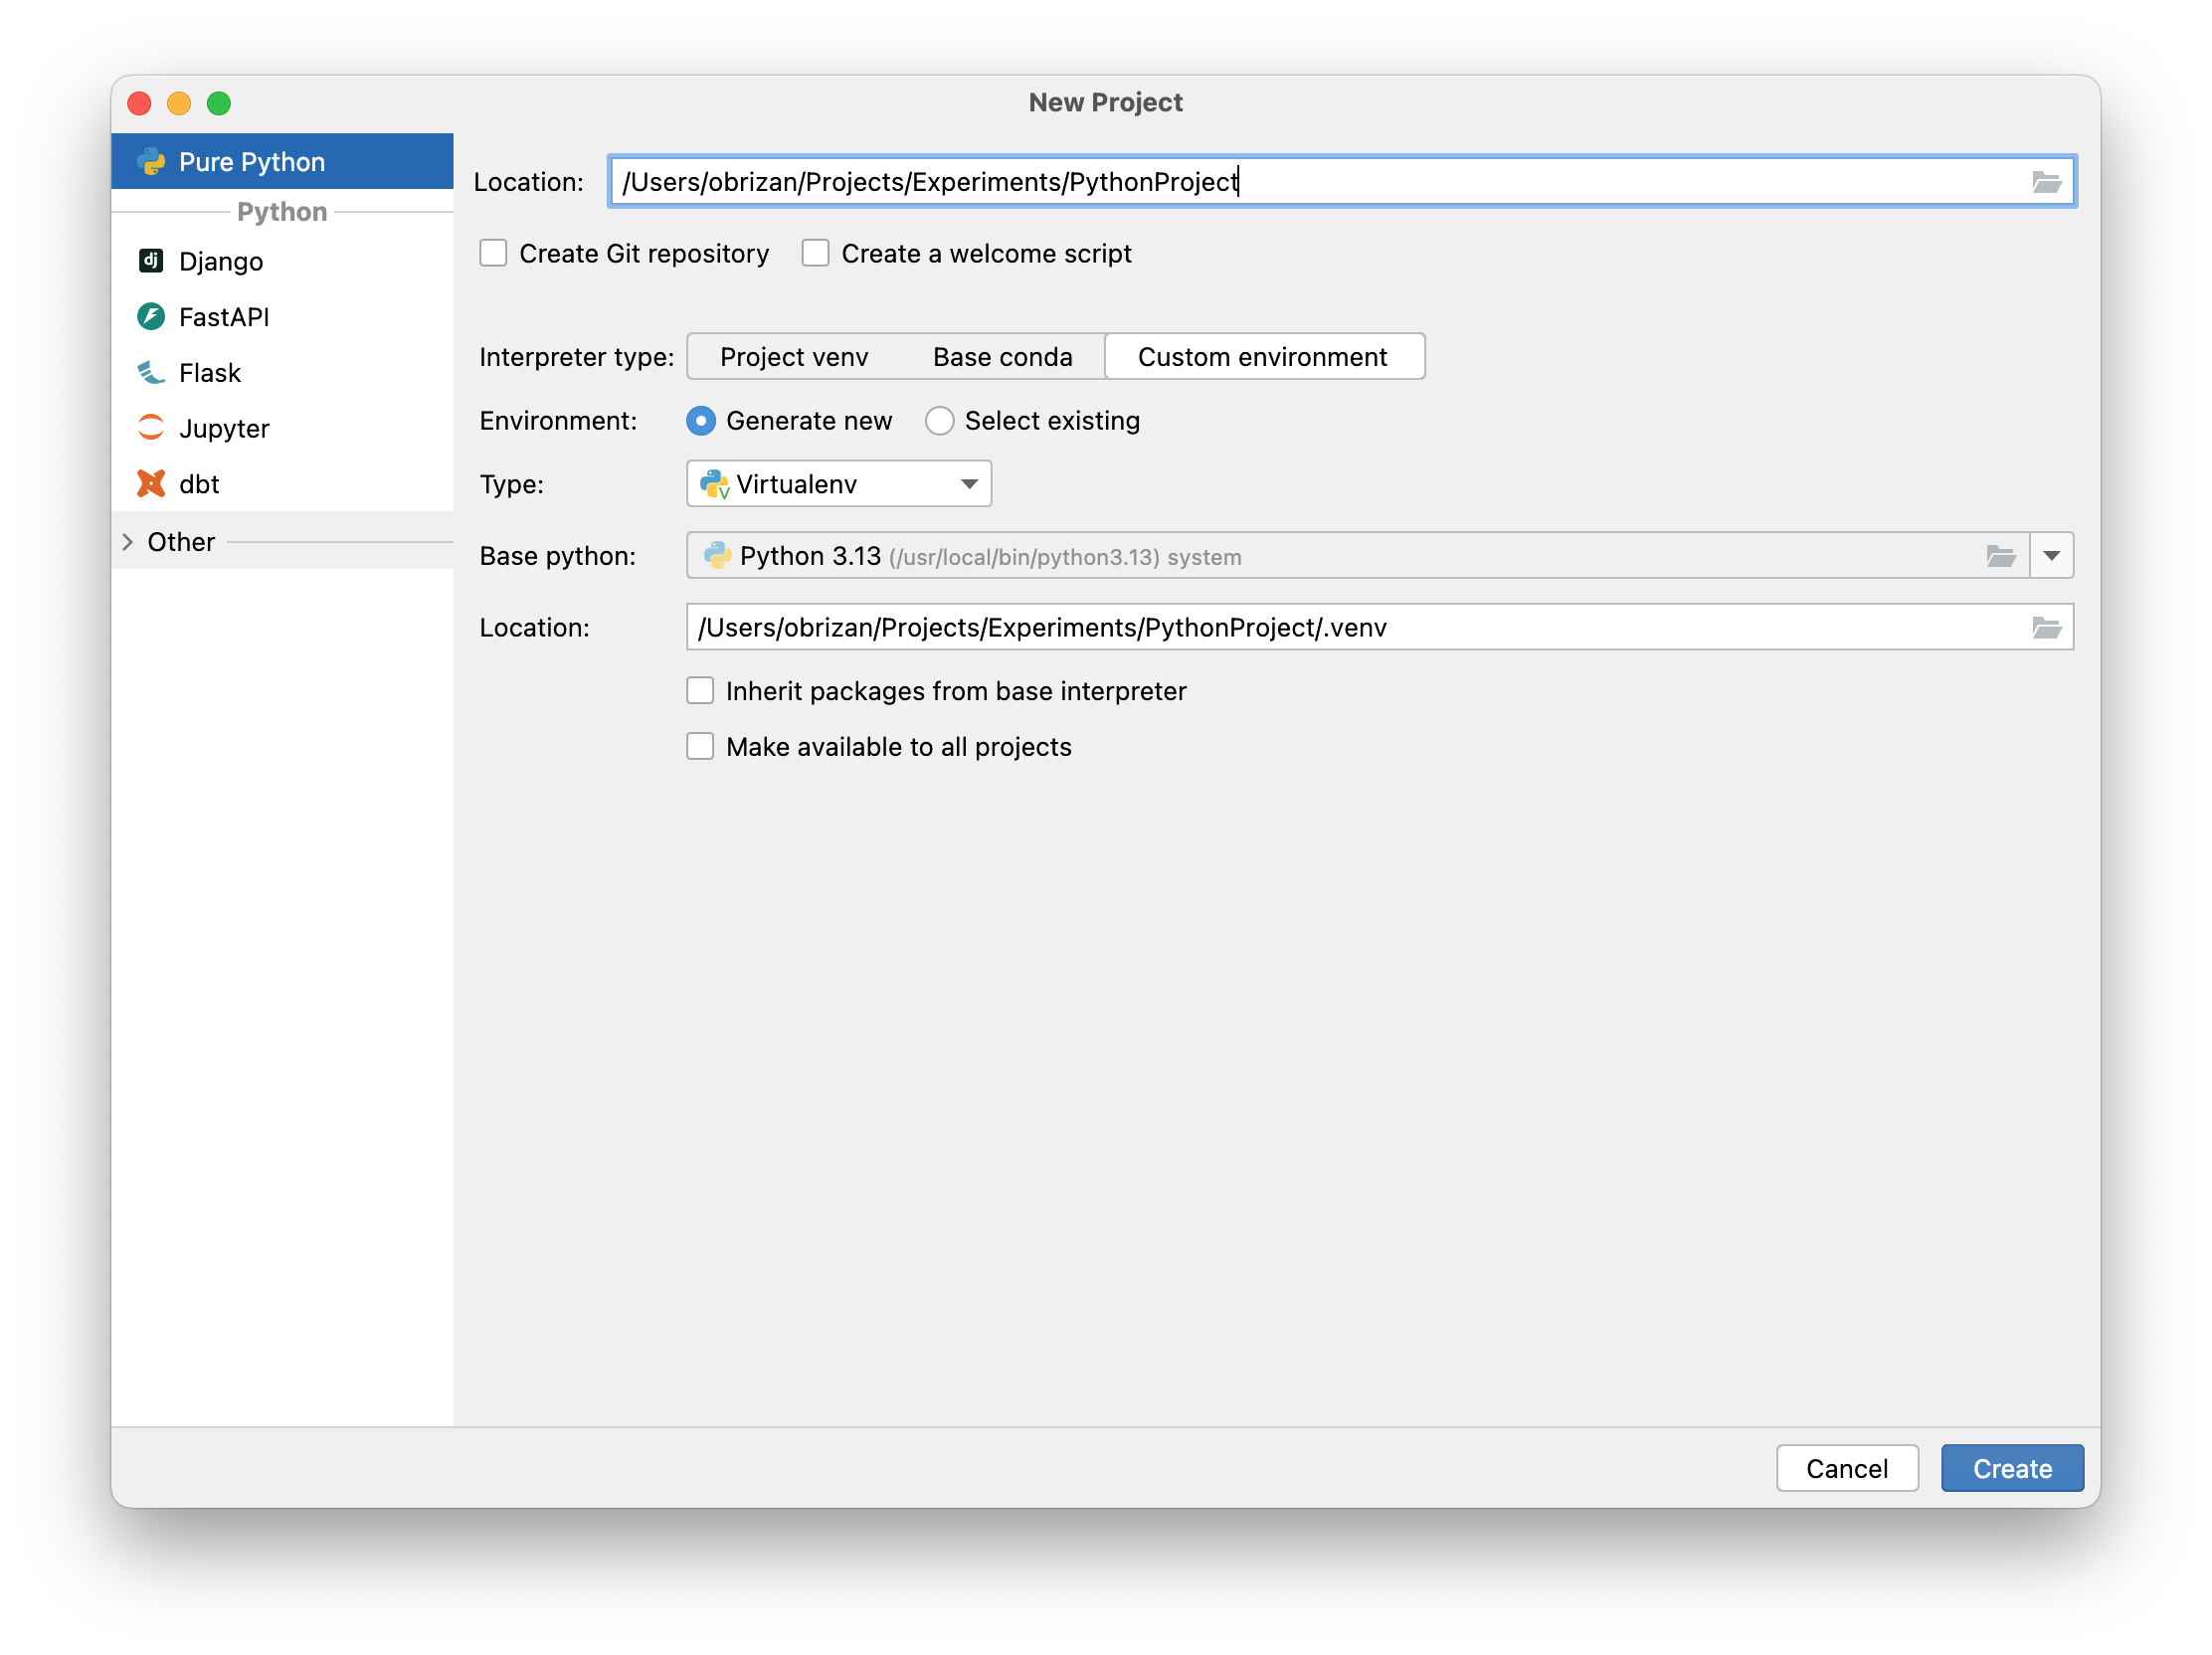The width and height of the screenshot is (2212, 1655).
Task: Enable Create a welcome script checkbox
Action: (x=816, y=253)
